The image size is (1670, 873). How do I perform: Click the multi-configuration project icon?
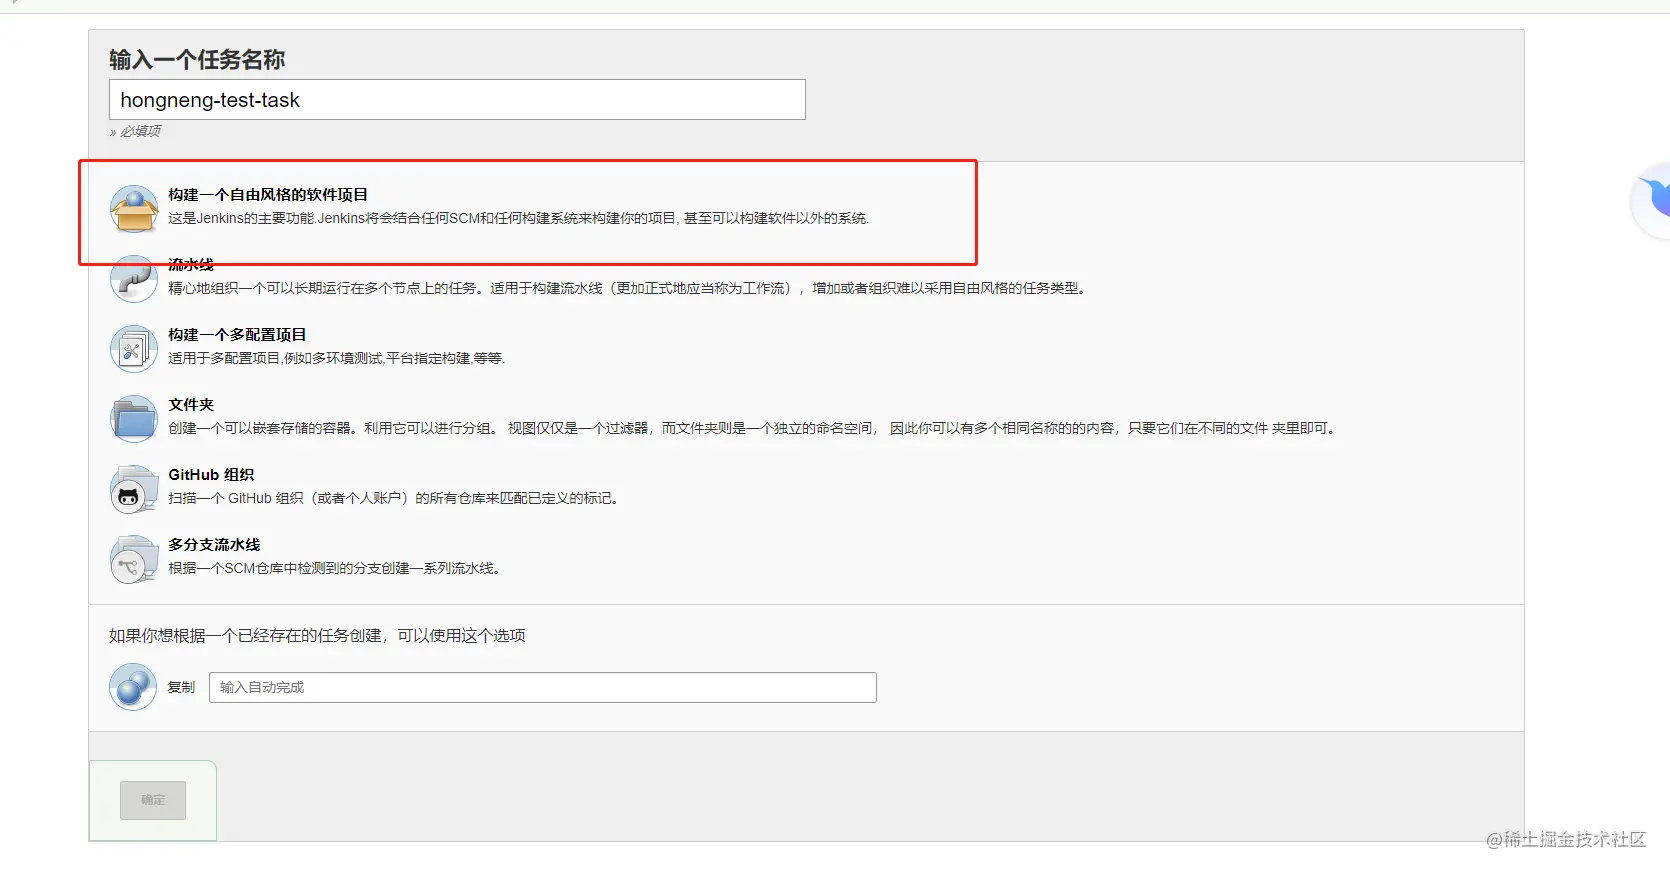(133, 349)
